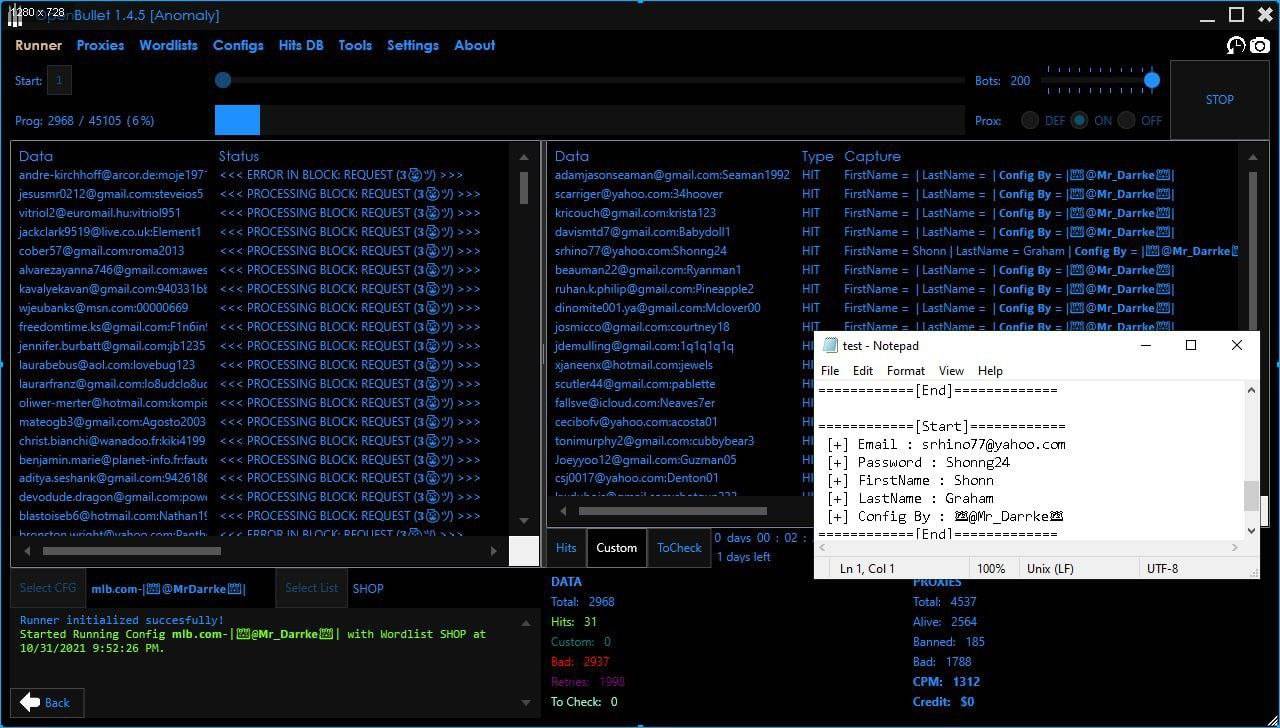This screenshot has width=1280, height=728.
Task: Click the Select CFG button
Action: (x=48, y=588)
